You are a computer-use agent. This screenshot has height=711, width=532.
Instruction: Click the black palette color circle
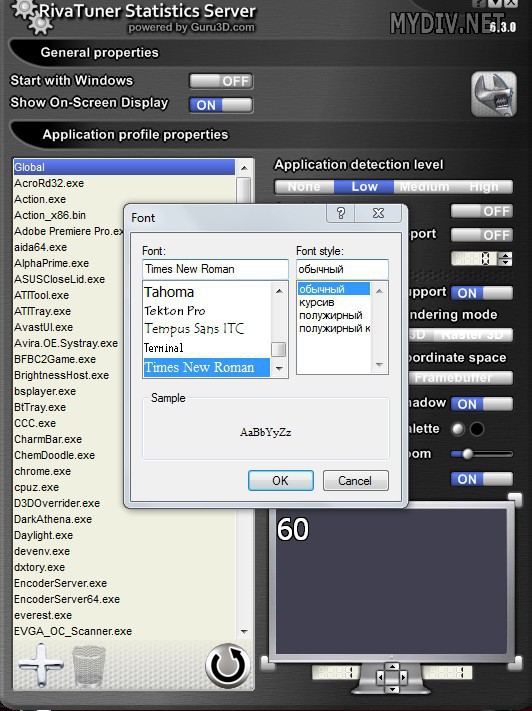477,429
